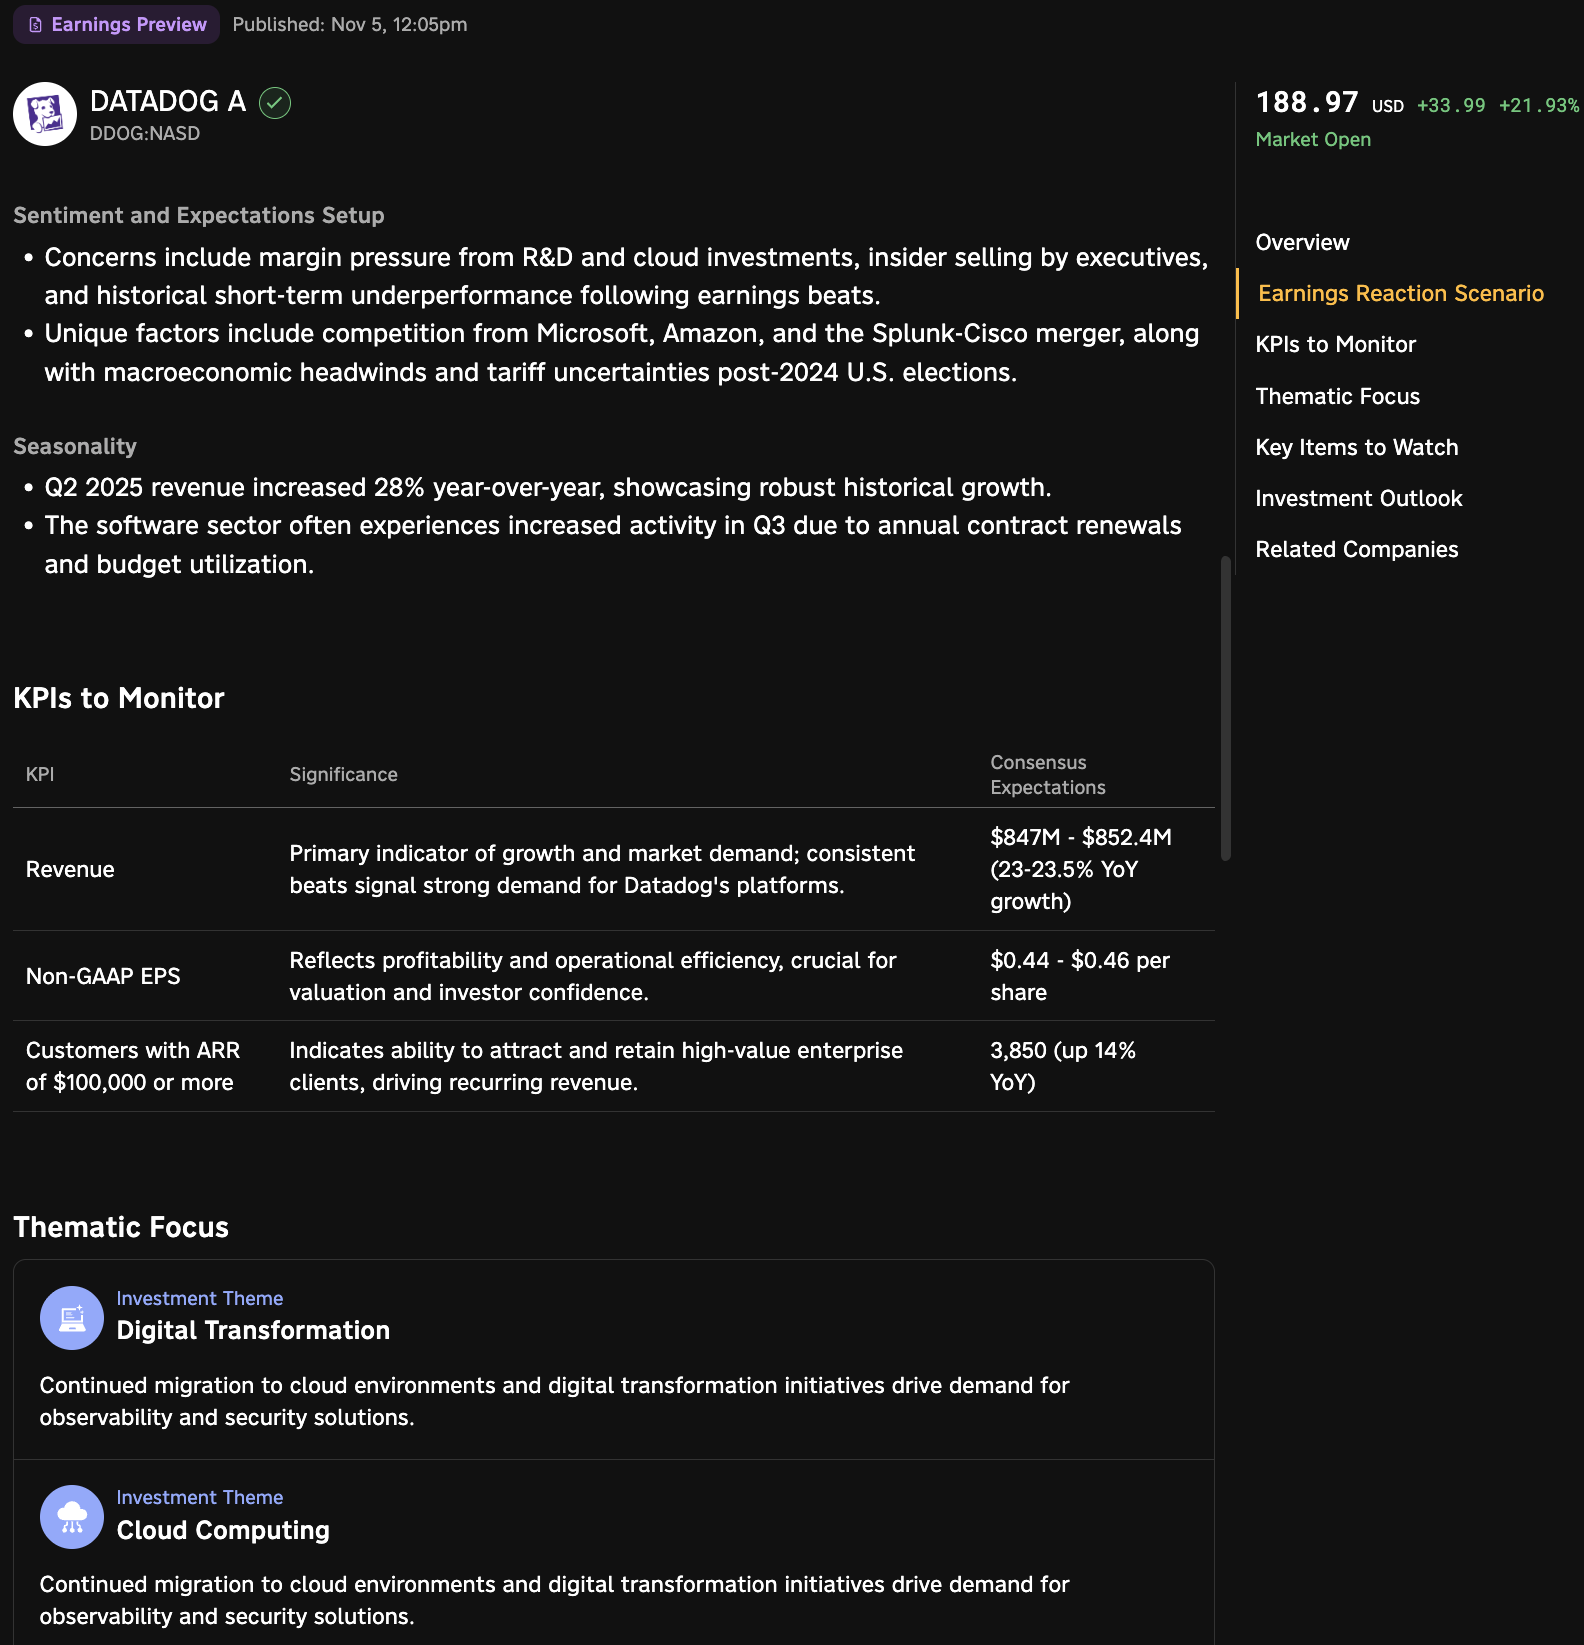1584x1645 pixels.
Task: Click the Microsoft and Amazon competition bullet
Action: coord(622,353)
